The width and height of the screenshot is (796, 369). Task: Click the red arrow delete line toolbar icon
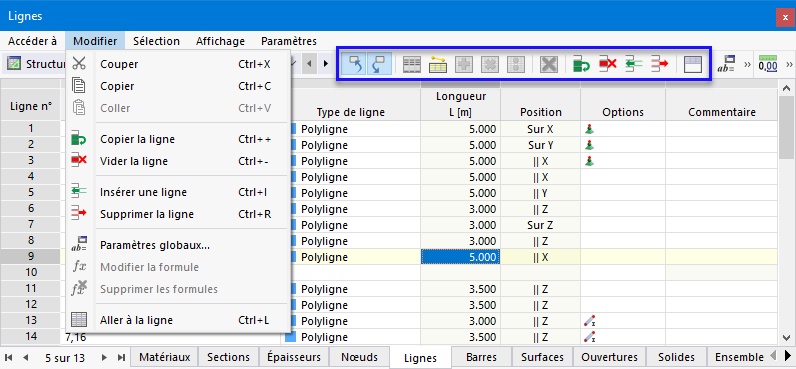pos(660,64)
